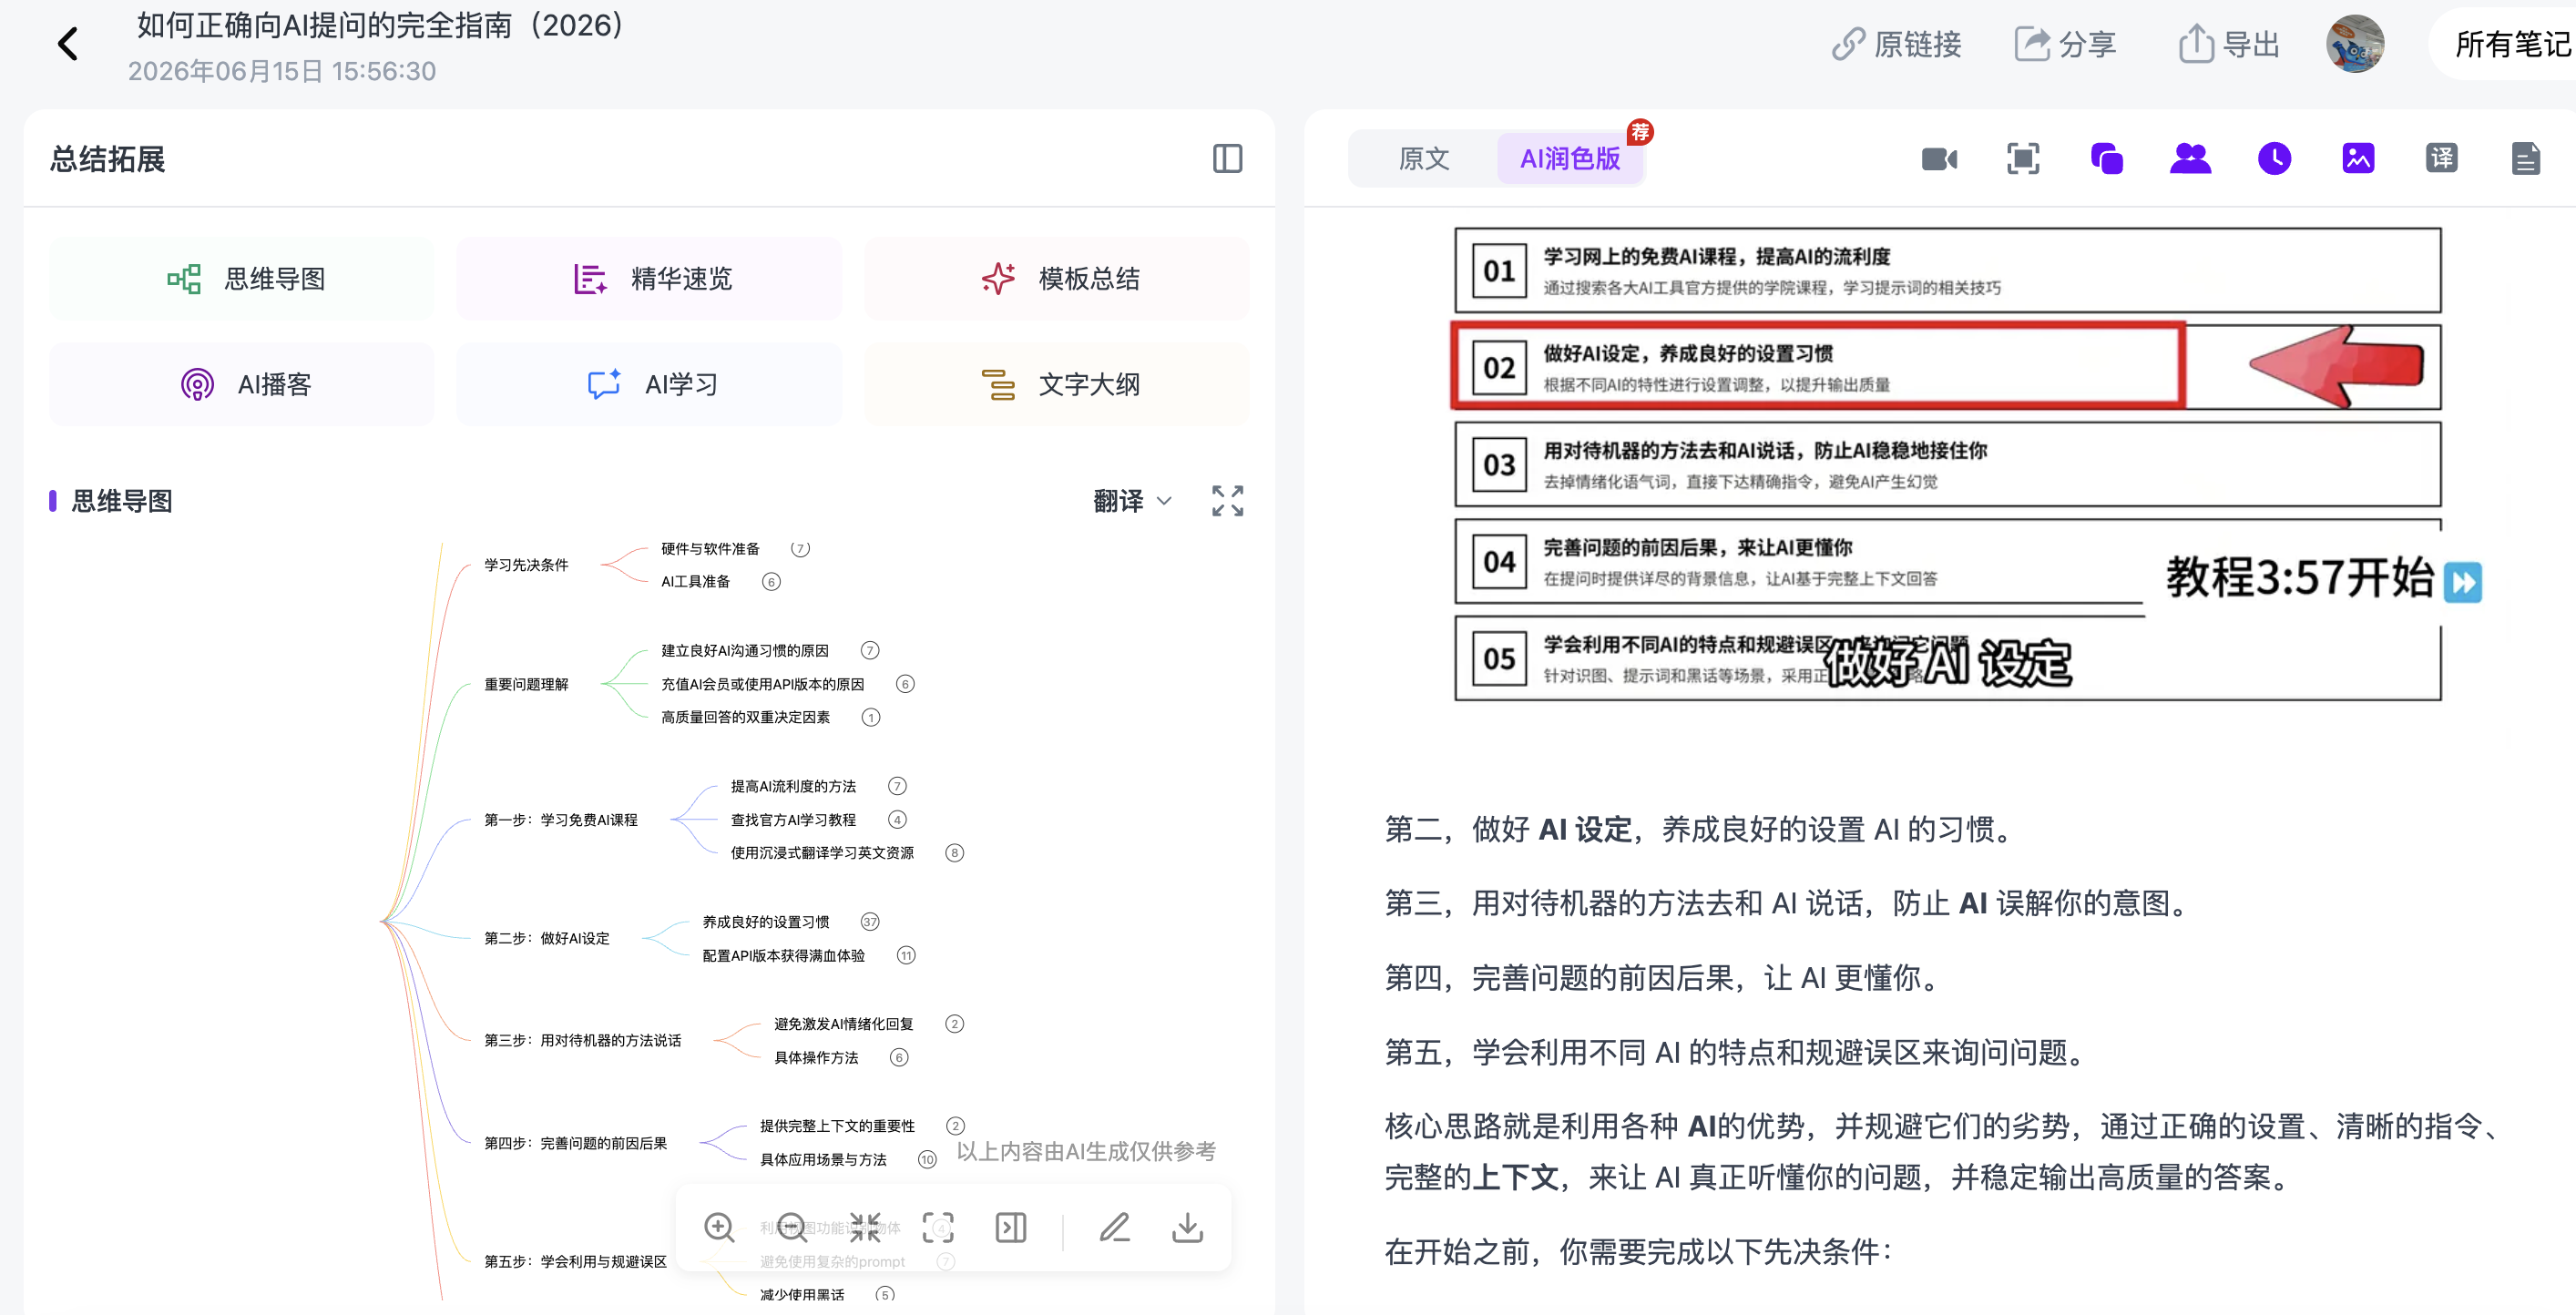Image resolution: width=2576 pixels, height=1315 pixels.
Task: Select the 重要问题理解 node
Action: (526, 684)
